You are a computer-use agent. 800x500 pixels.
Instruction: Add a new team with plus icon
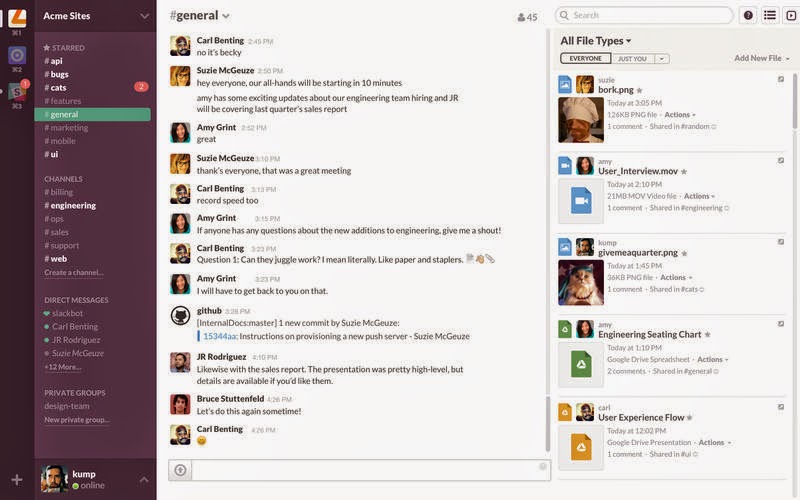(17, 480)
